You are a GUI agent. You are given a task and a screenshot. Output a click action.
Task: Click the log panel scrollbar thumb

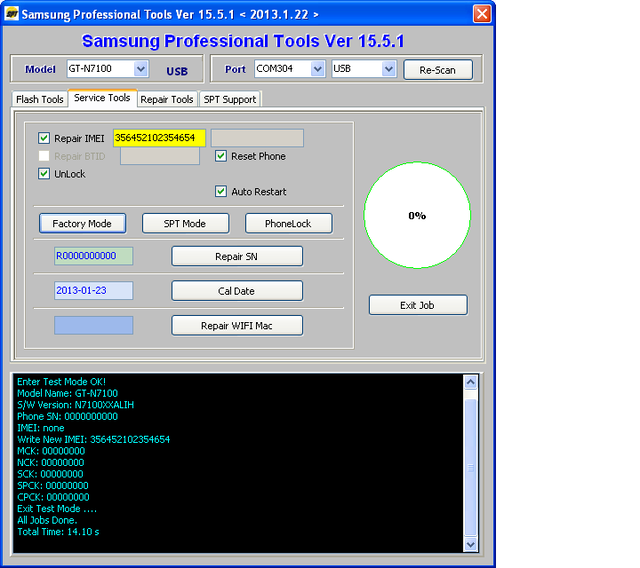coord(471,468)
